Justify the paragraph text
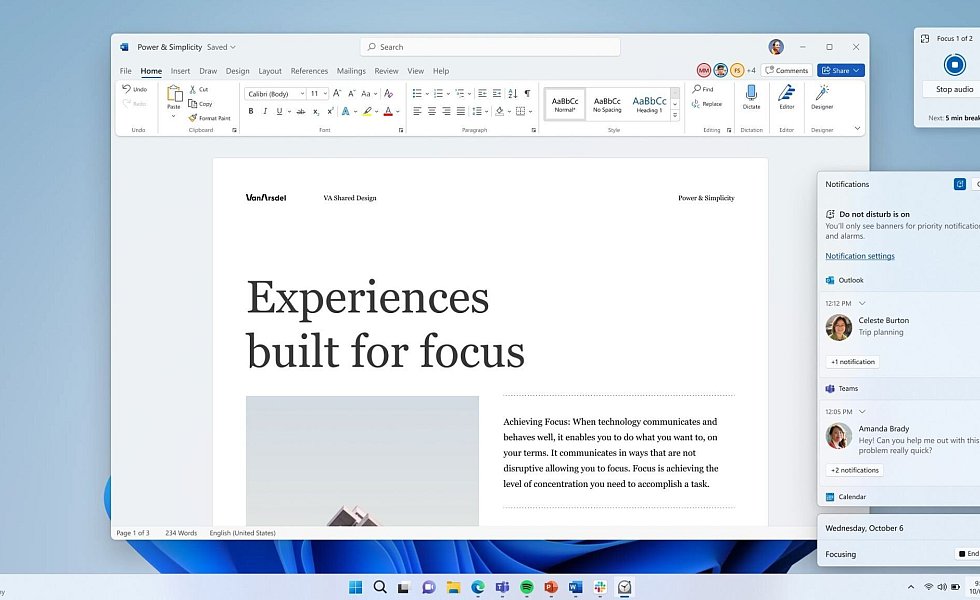This screenshot has height=600, width=980. pos(461,111)
